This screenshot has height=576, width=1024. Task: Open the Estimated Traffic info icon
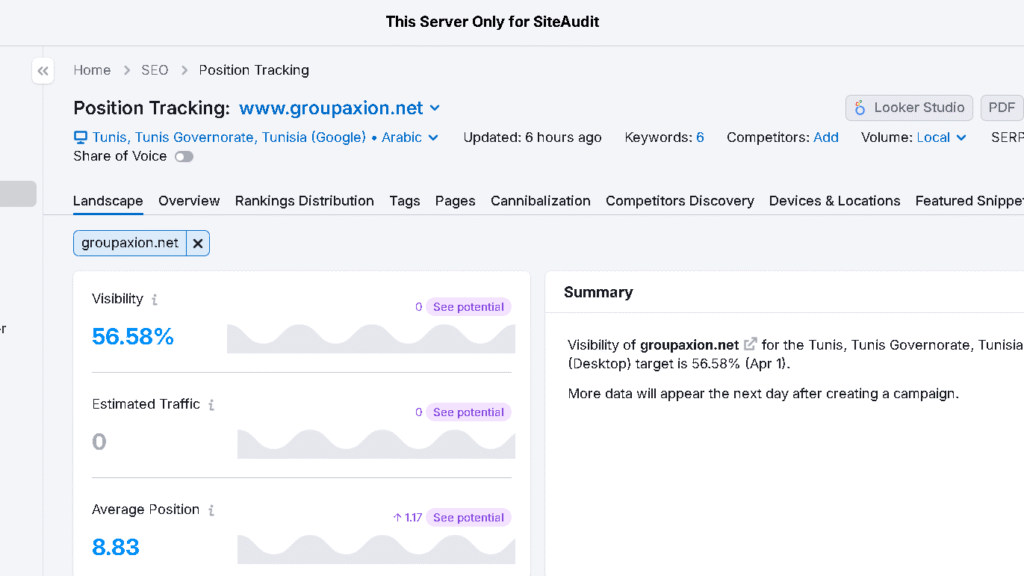(x=211, y=404)
